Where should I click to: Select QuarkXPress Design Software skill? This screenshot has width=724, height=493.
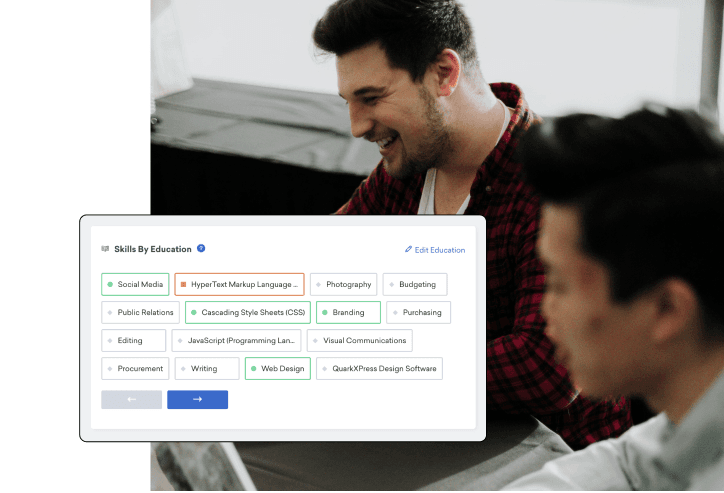(x=379, y=369)
